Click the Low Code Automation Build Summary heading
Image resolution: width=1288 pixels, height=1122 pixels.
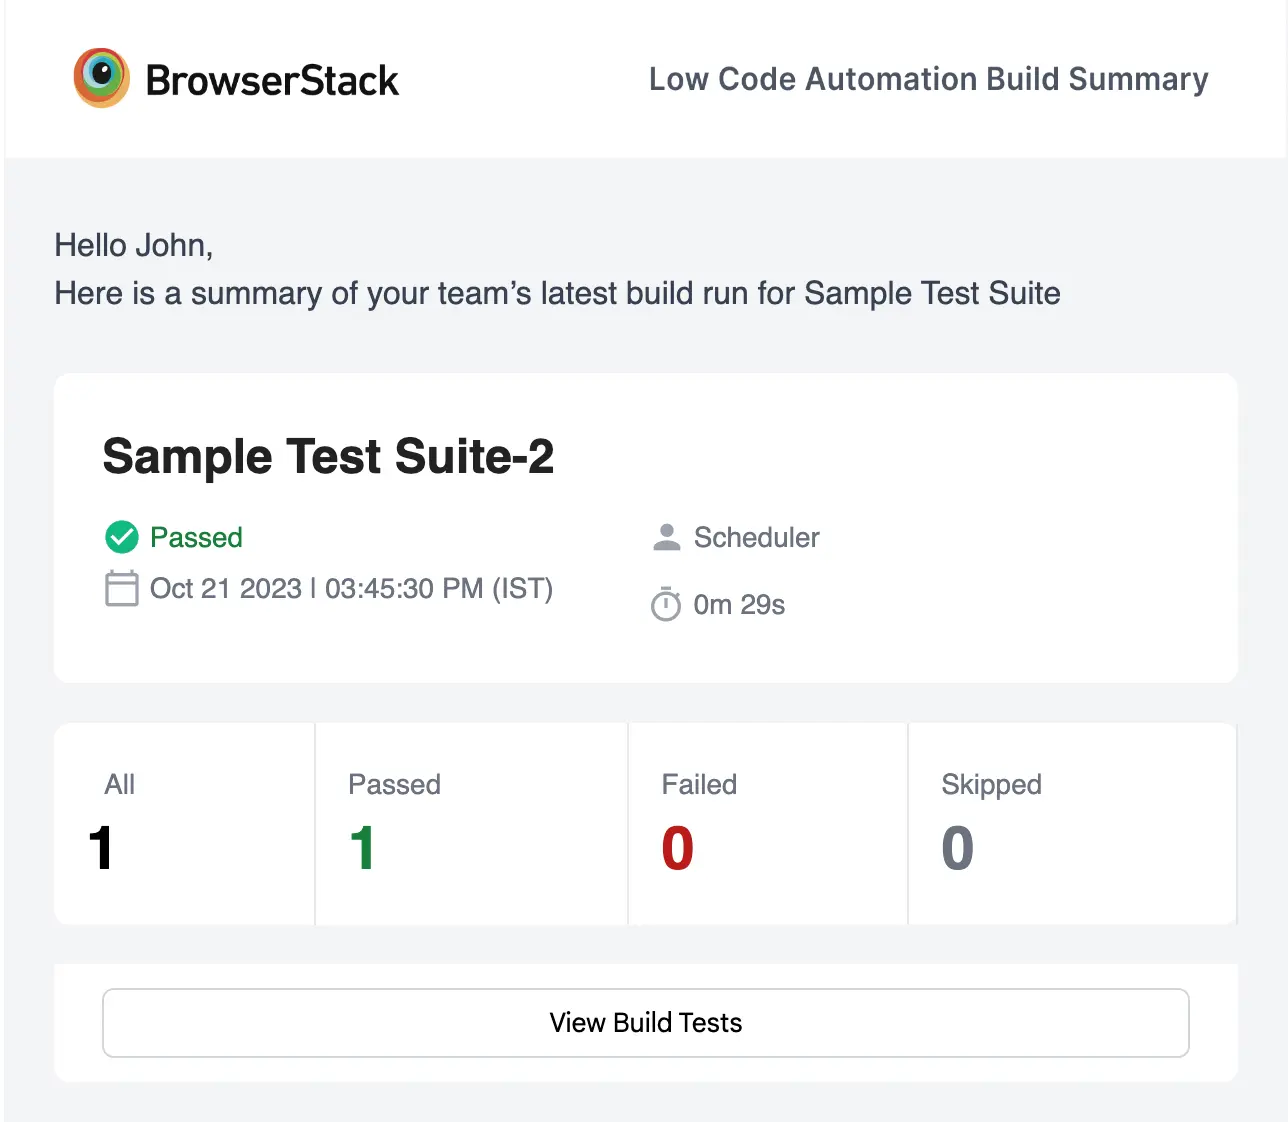[928, 79]
